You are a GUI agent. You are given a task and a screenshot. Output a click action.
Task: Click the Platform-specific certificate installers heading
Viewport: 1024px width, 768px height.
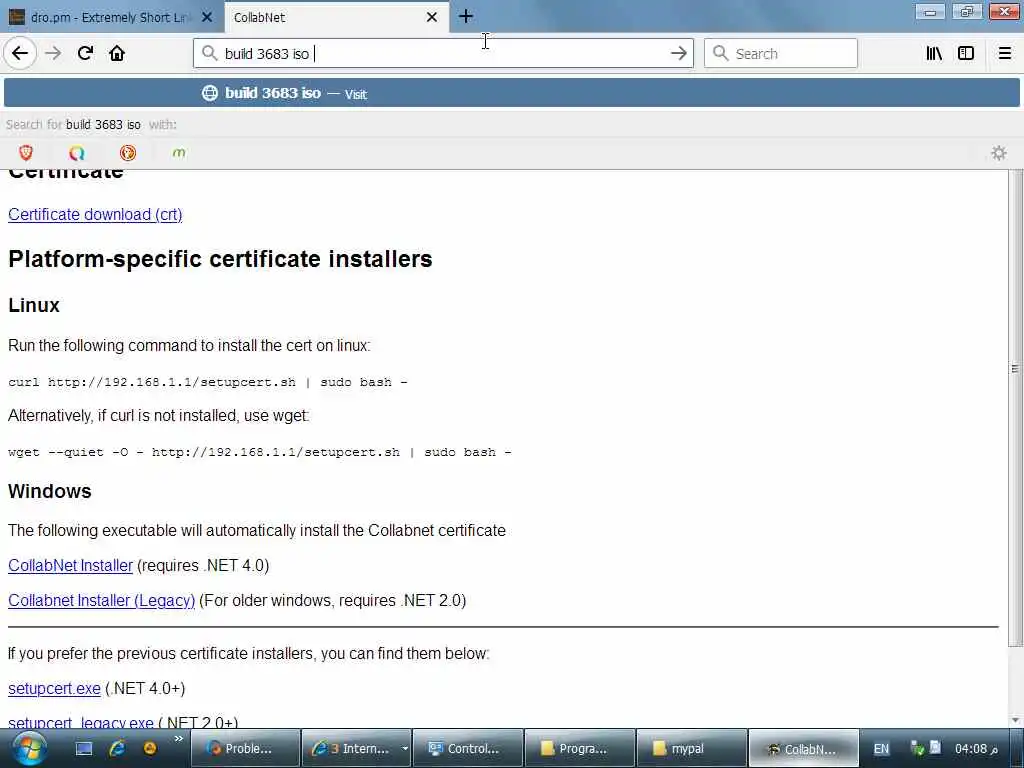[220, 259]
